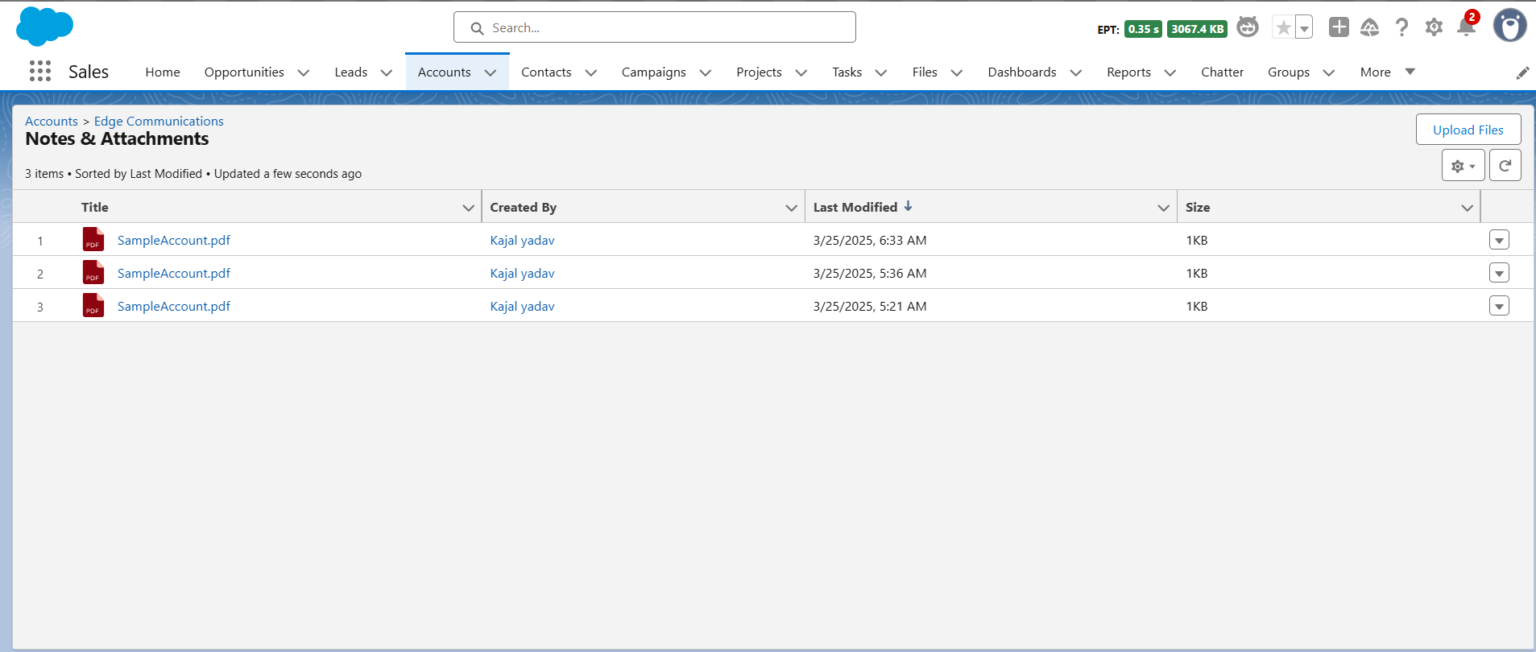Open the App Launcher grid icon
Viewport: 1536px width, 652px height.
[x=40, y=71]
